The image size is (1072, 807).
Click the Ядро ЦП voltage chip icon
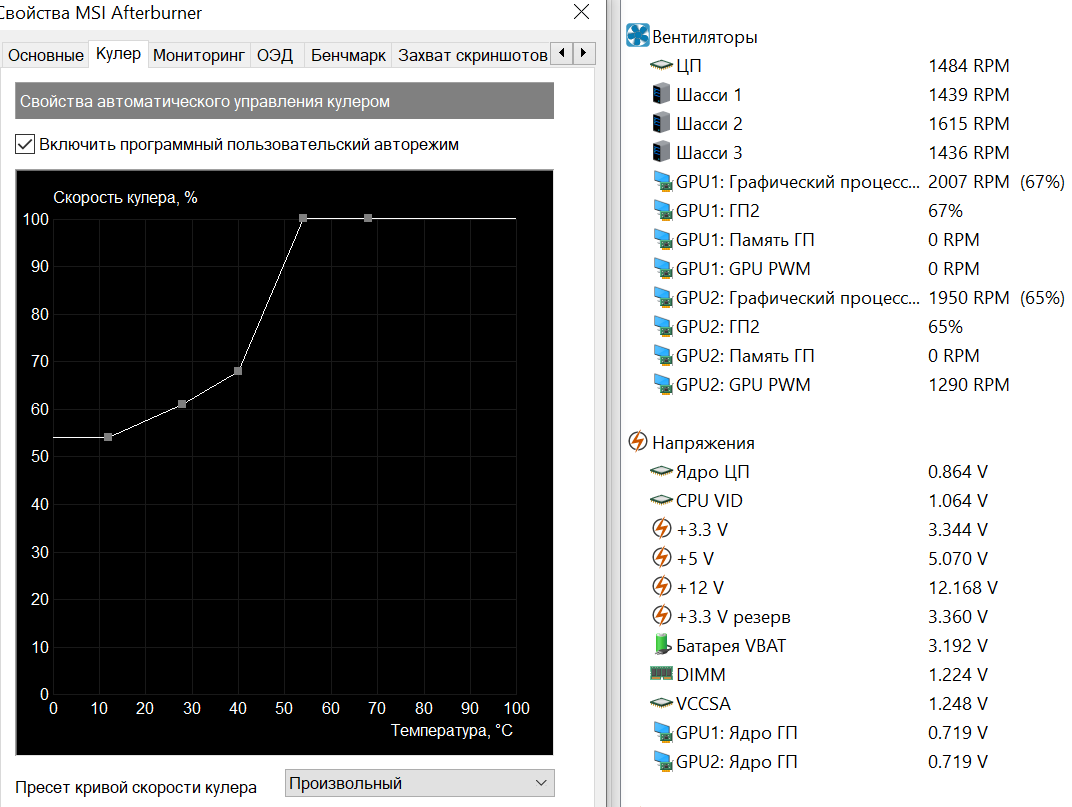point(661,471)
